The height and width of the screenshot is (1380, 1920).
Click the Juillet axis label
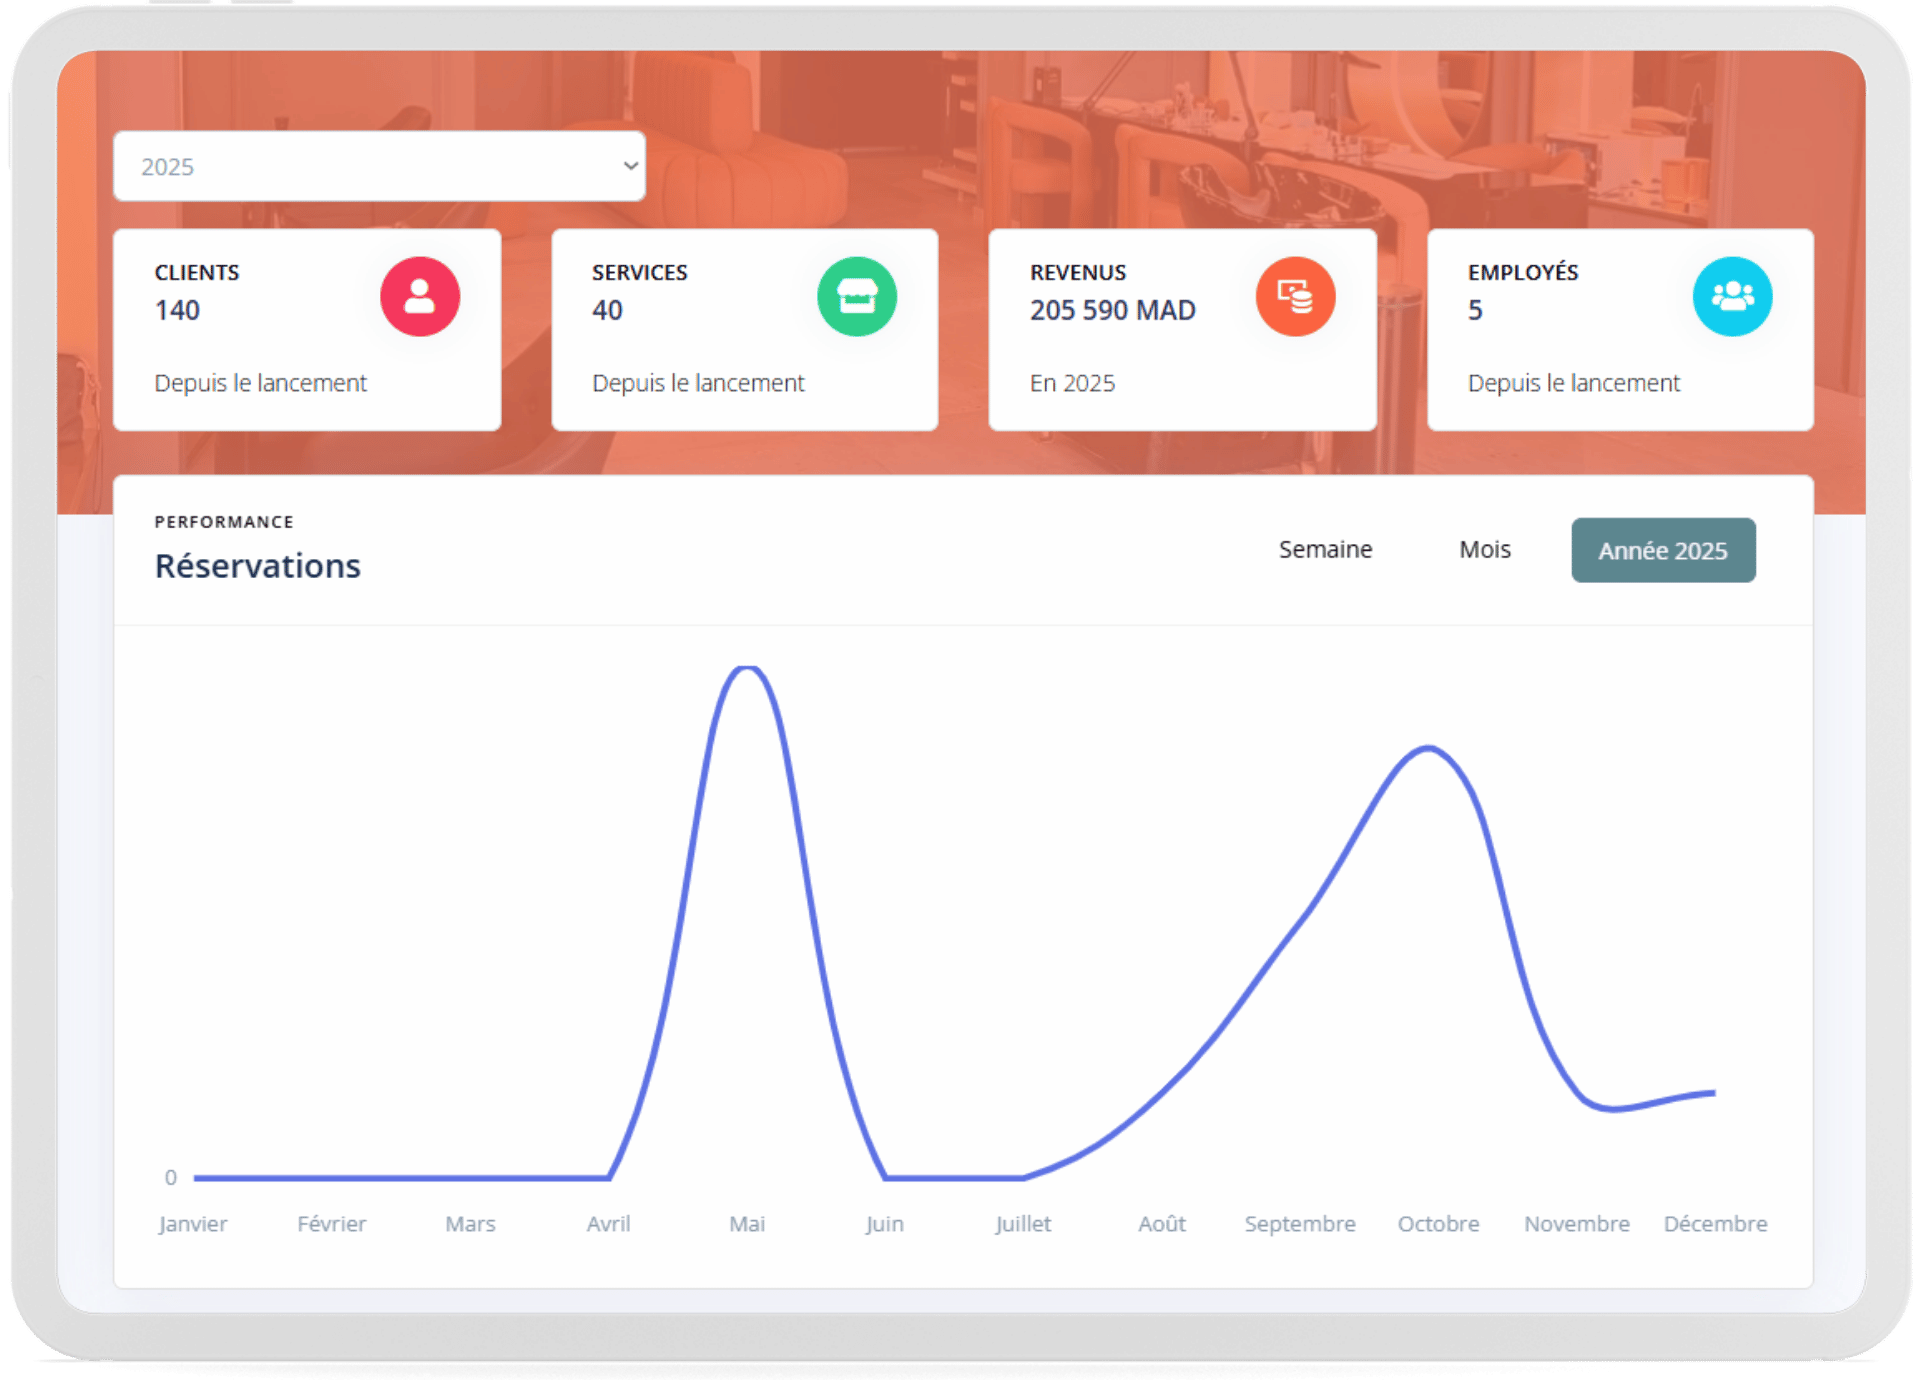(x=1023, y=1224)
